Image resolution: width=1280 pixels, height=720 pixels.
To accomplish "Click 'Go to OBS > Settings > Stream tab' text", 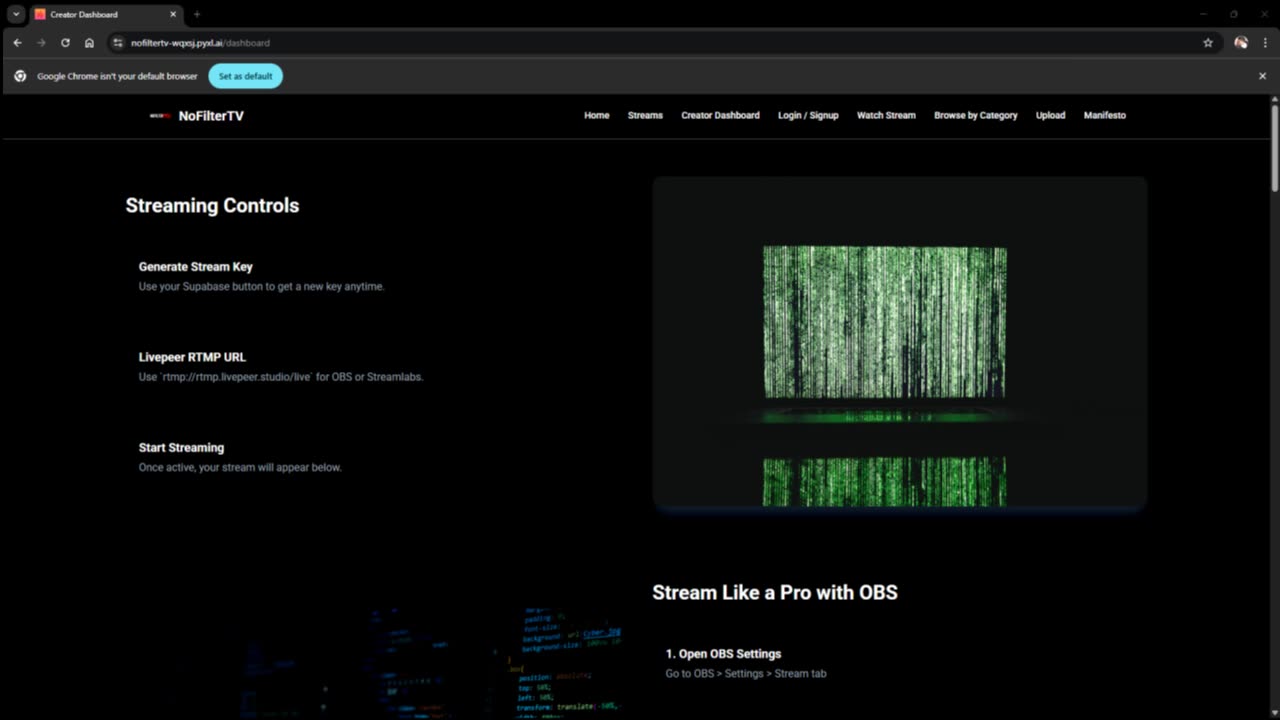I will (x=746, y=674).
